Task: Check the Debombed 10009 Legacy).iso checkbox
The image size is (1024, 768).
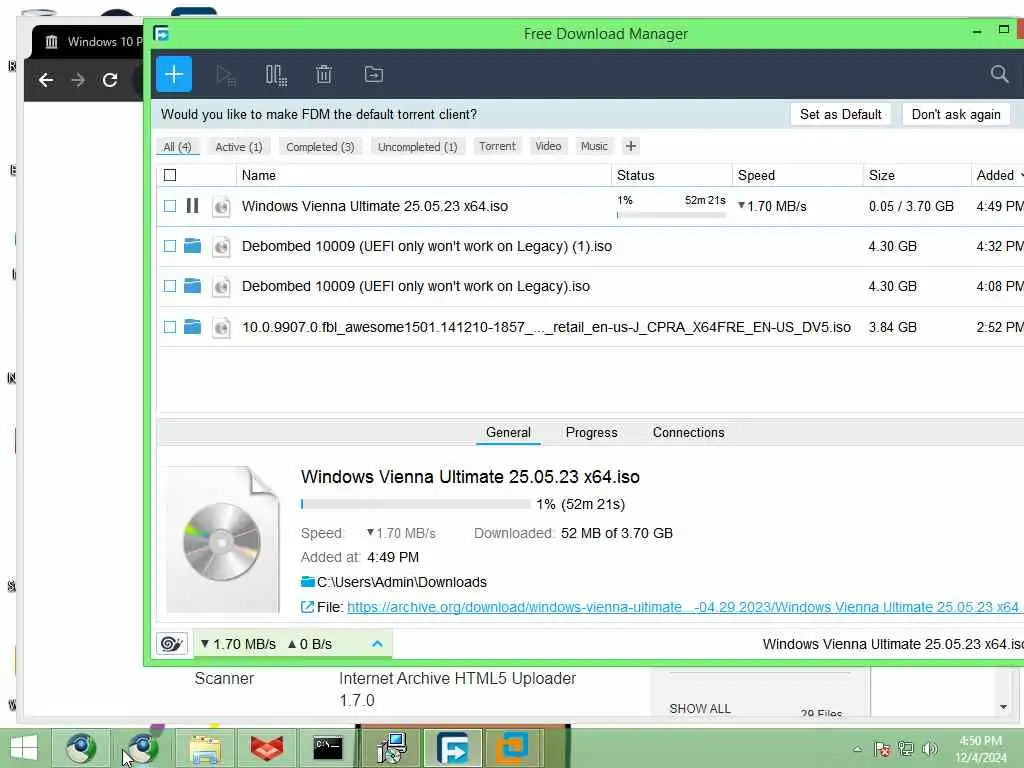Action: [170, 286]
